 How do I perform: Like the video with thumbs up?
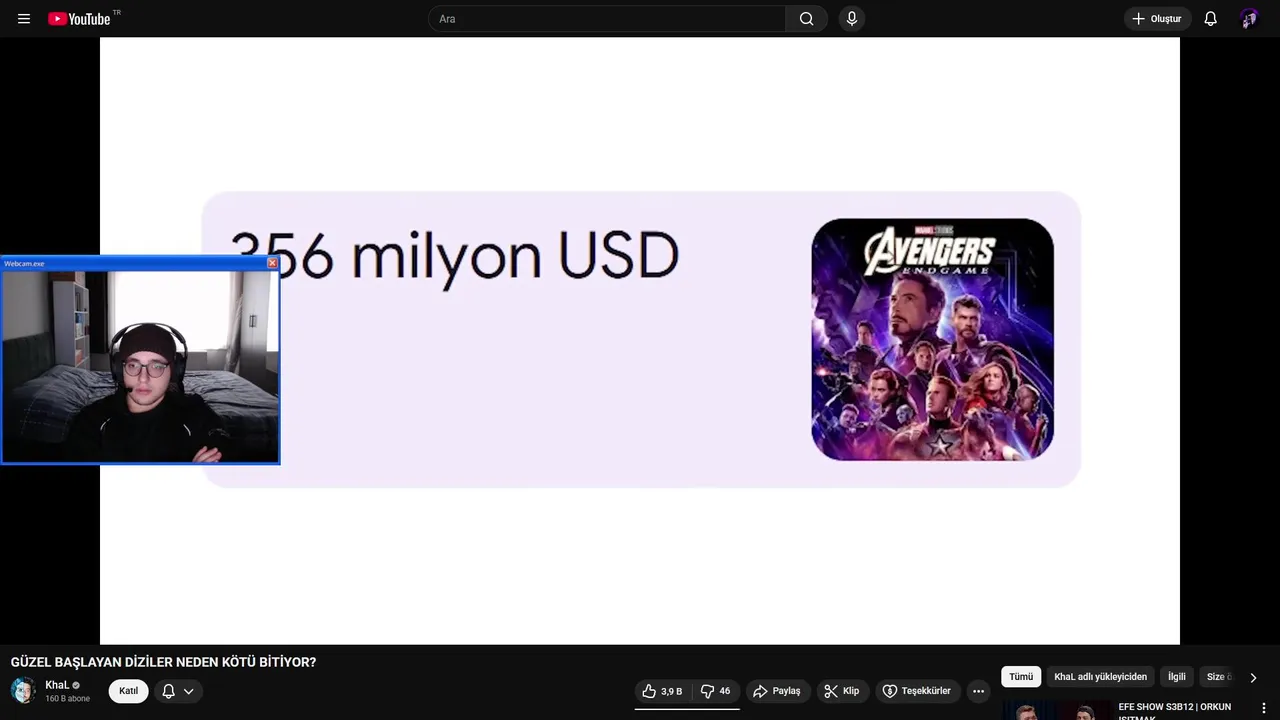coord(663,691)
